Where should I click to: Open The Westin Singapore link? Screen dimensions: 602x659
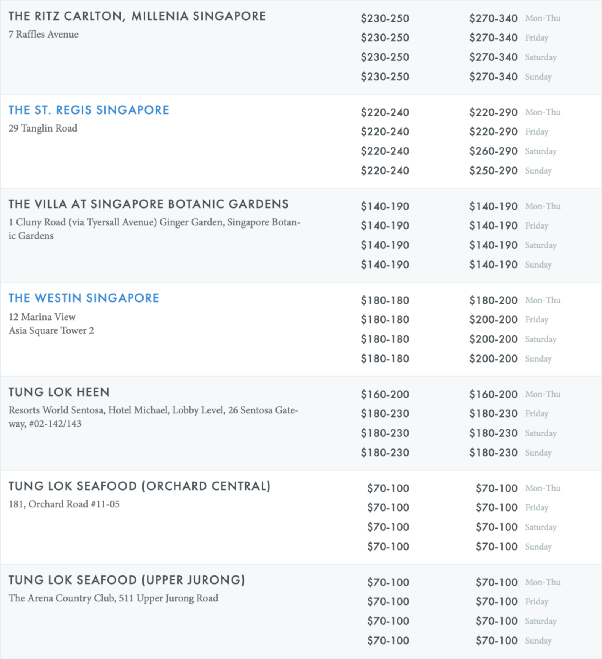point(84,298)
